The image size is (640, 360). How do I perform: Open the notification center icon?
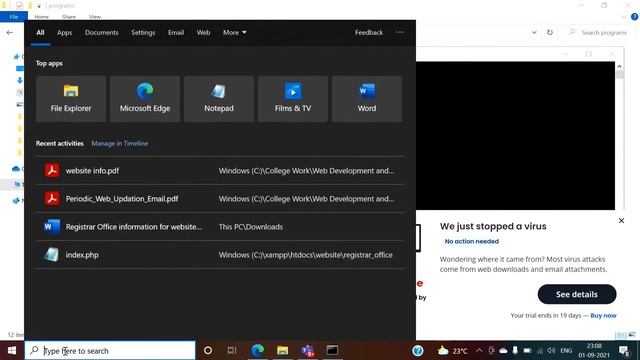[624, 351]
